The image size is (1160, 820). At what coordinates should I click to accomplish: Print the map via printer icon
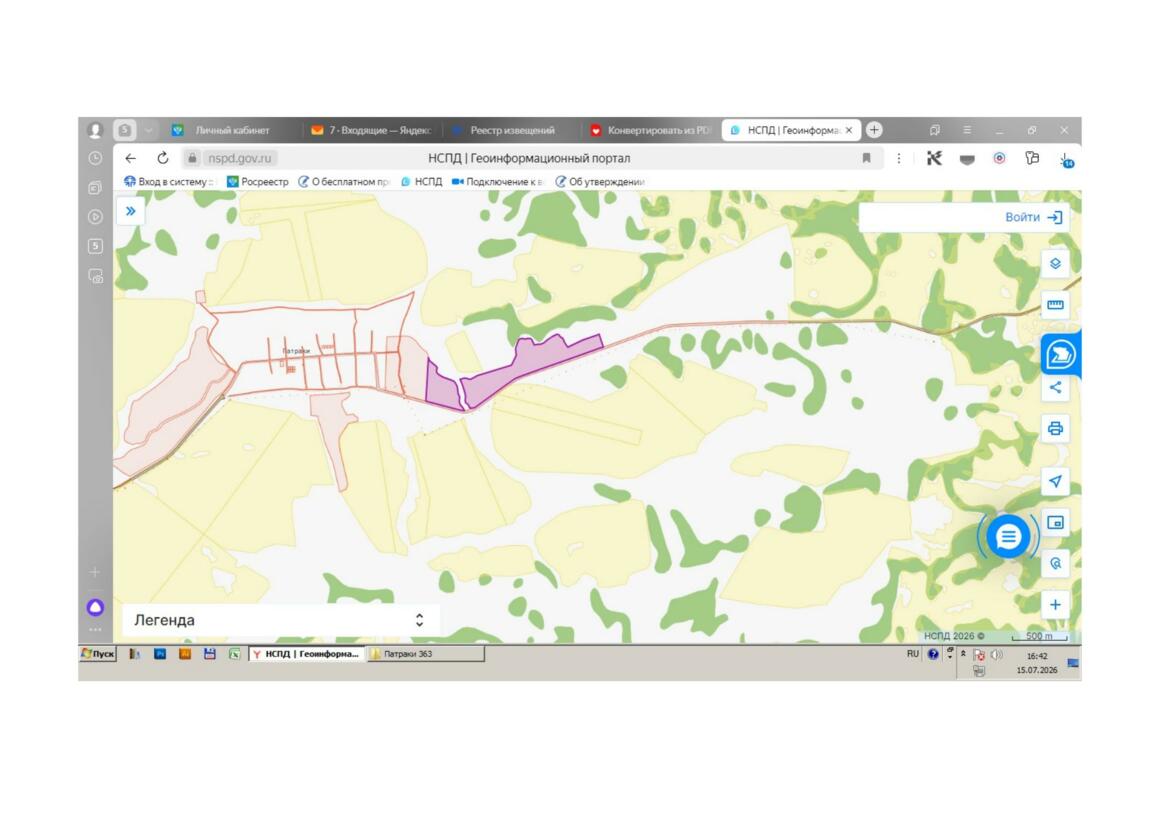(x=1055, y=429)
